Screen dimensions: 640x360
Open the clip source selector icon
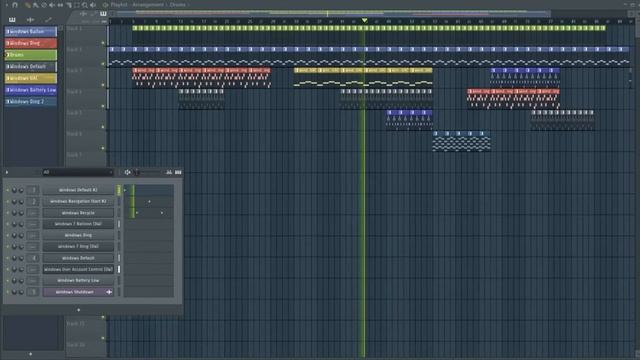(105, 5)
